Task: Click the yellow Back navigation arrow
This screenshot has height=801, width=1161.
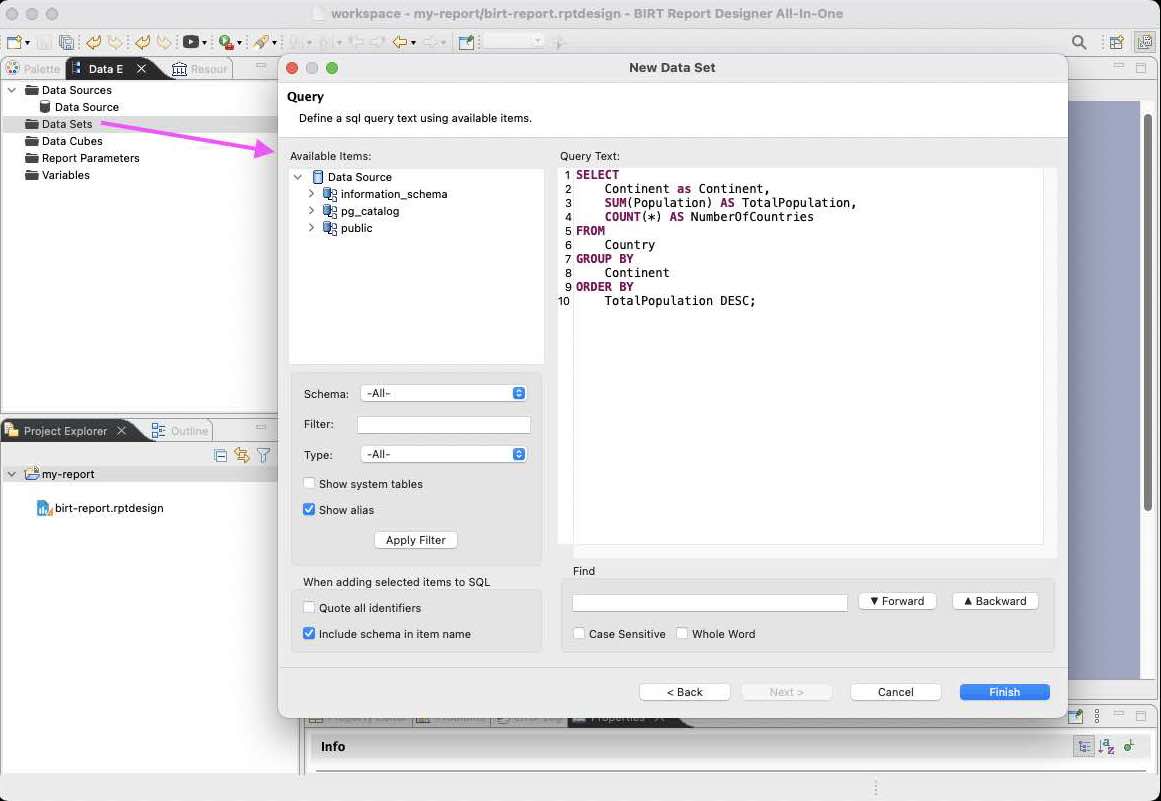Action: pos(400,42)
